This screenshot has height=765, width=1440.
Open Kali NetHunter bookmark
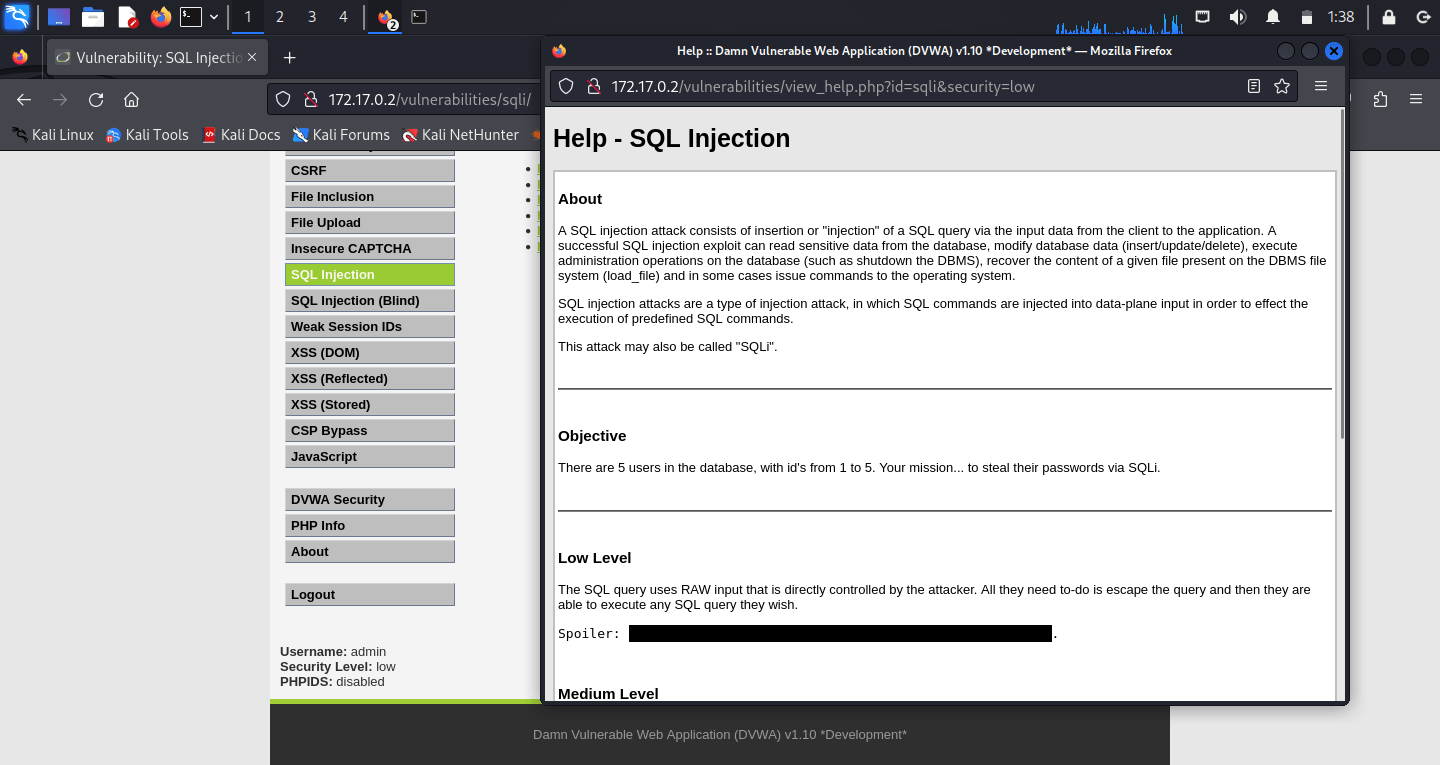tap(461, 134)
